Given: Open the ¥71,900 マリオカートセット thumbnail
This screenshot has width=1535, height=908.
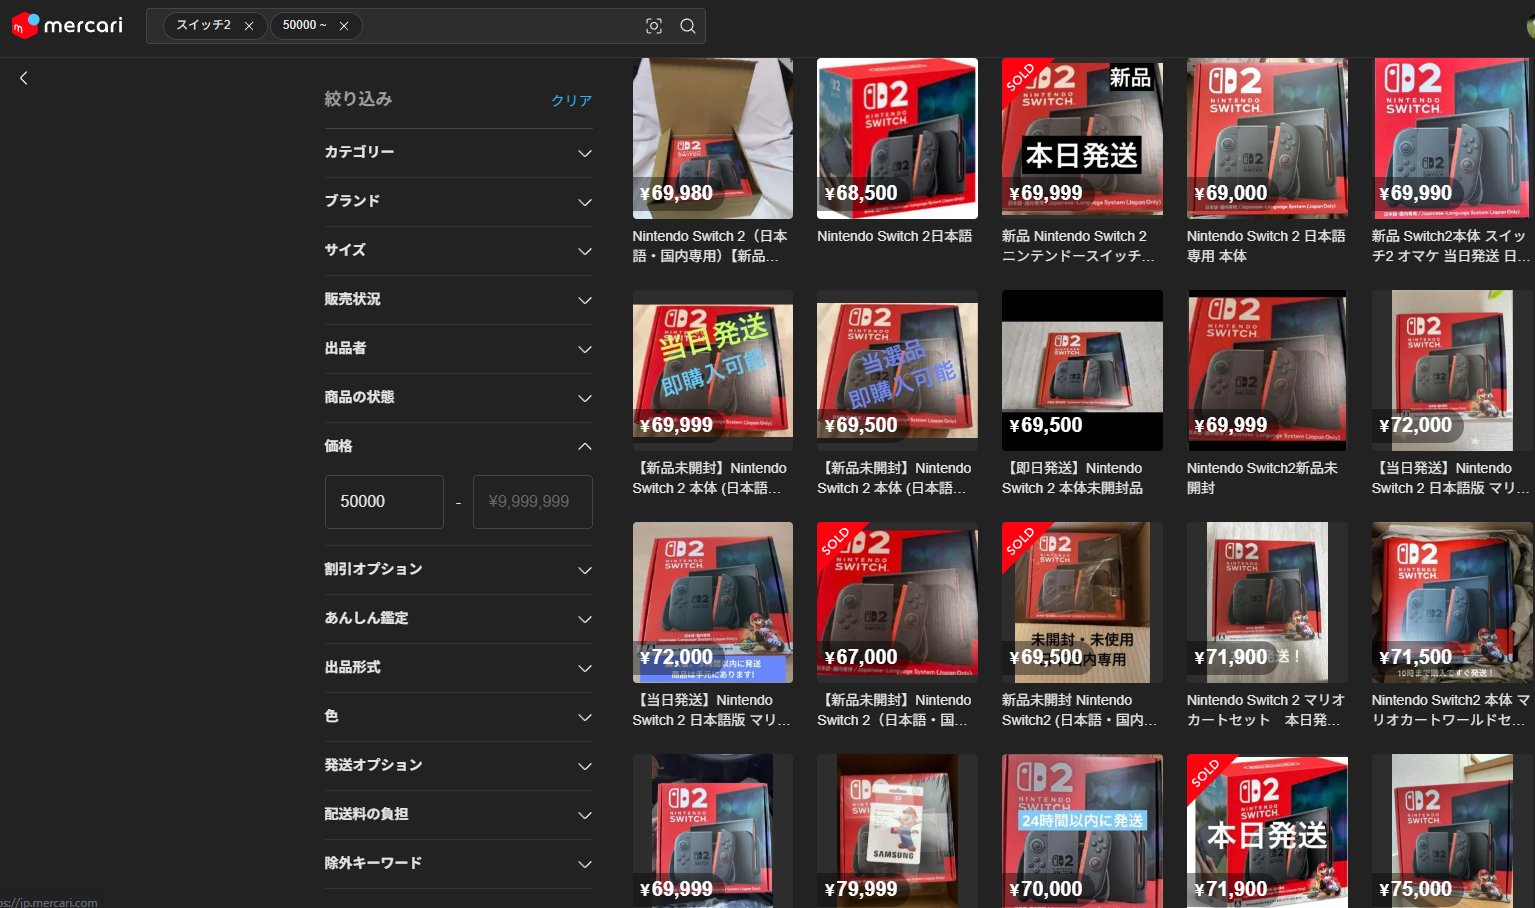Looking at the screenshot, I should coord(1267,602).
